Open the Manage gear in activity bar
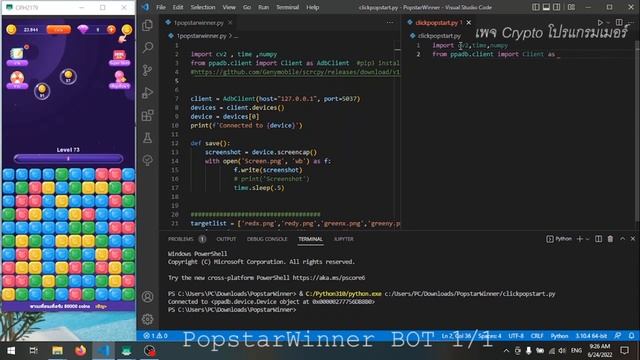640x360 pixels. point(148,319)
